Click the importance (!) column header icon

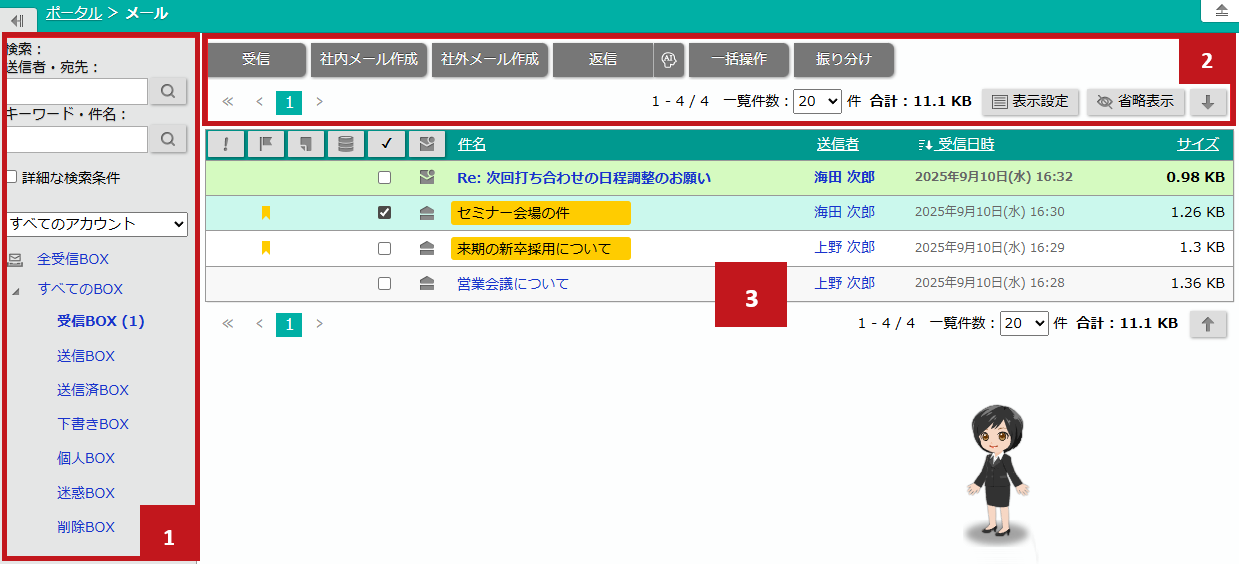coord(225,144)
